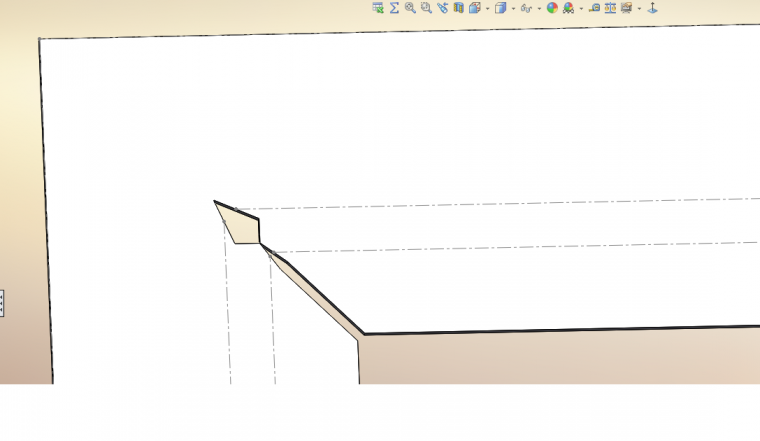This screenshot has width=760, height=441.
Task: Click the View Orientation cube icon
Action: 475,8
